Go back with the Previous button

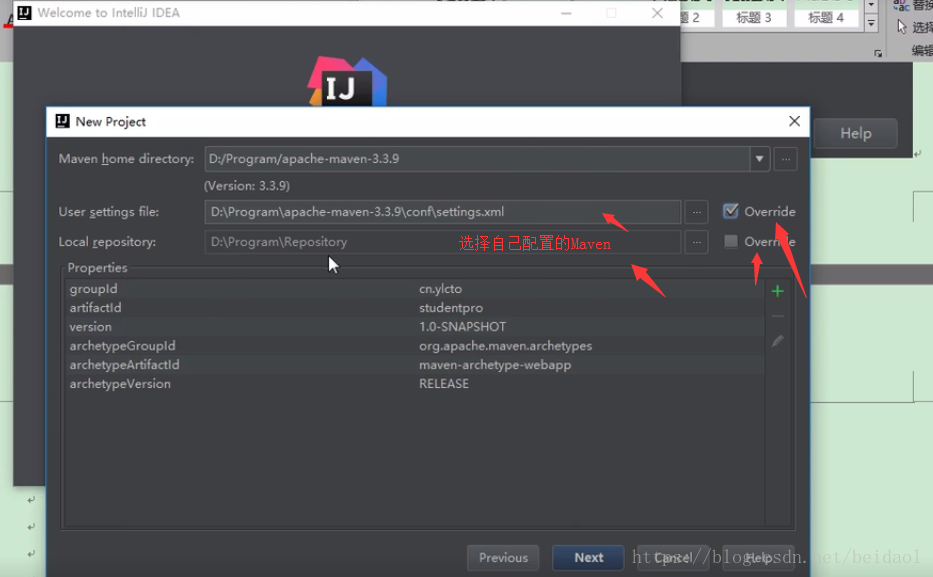503,557
